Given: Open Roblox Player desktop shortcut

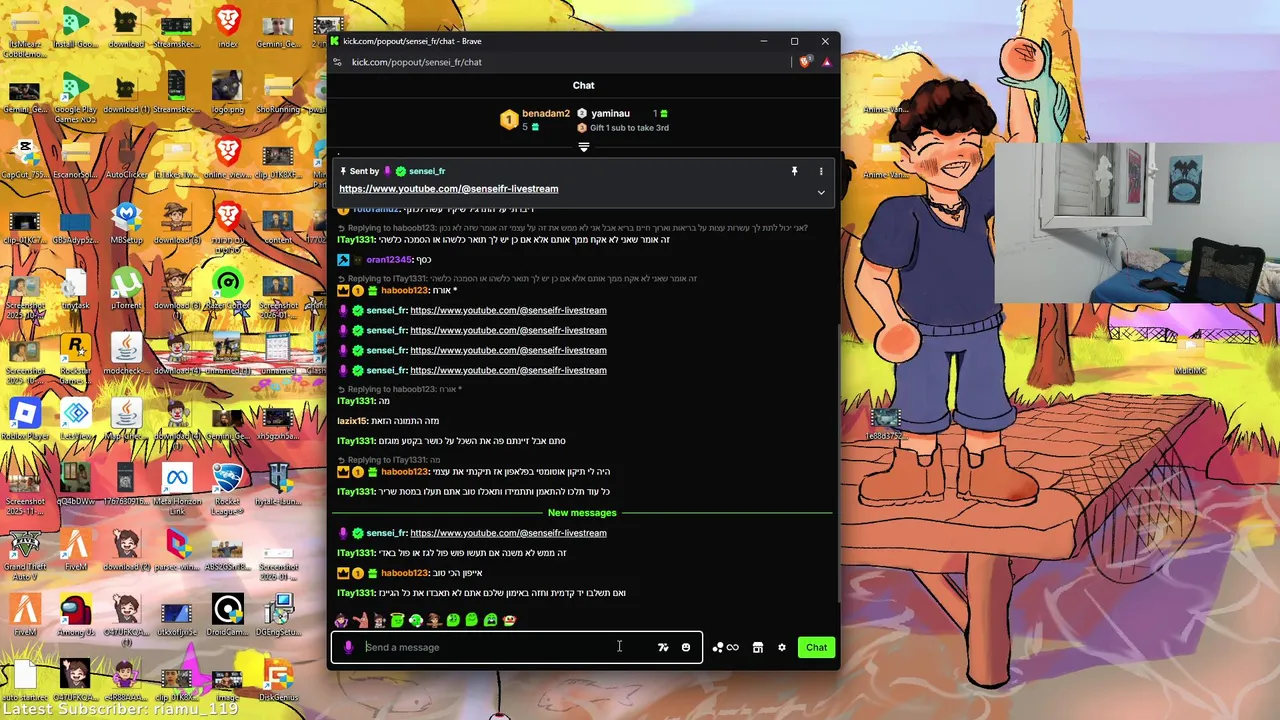Looking at the screenshot, I should [x=25, y=420].
